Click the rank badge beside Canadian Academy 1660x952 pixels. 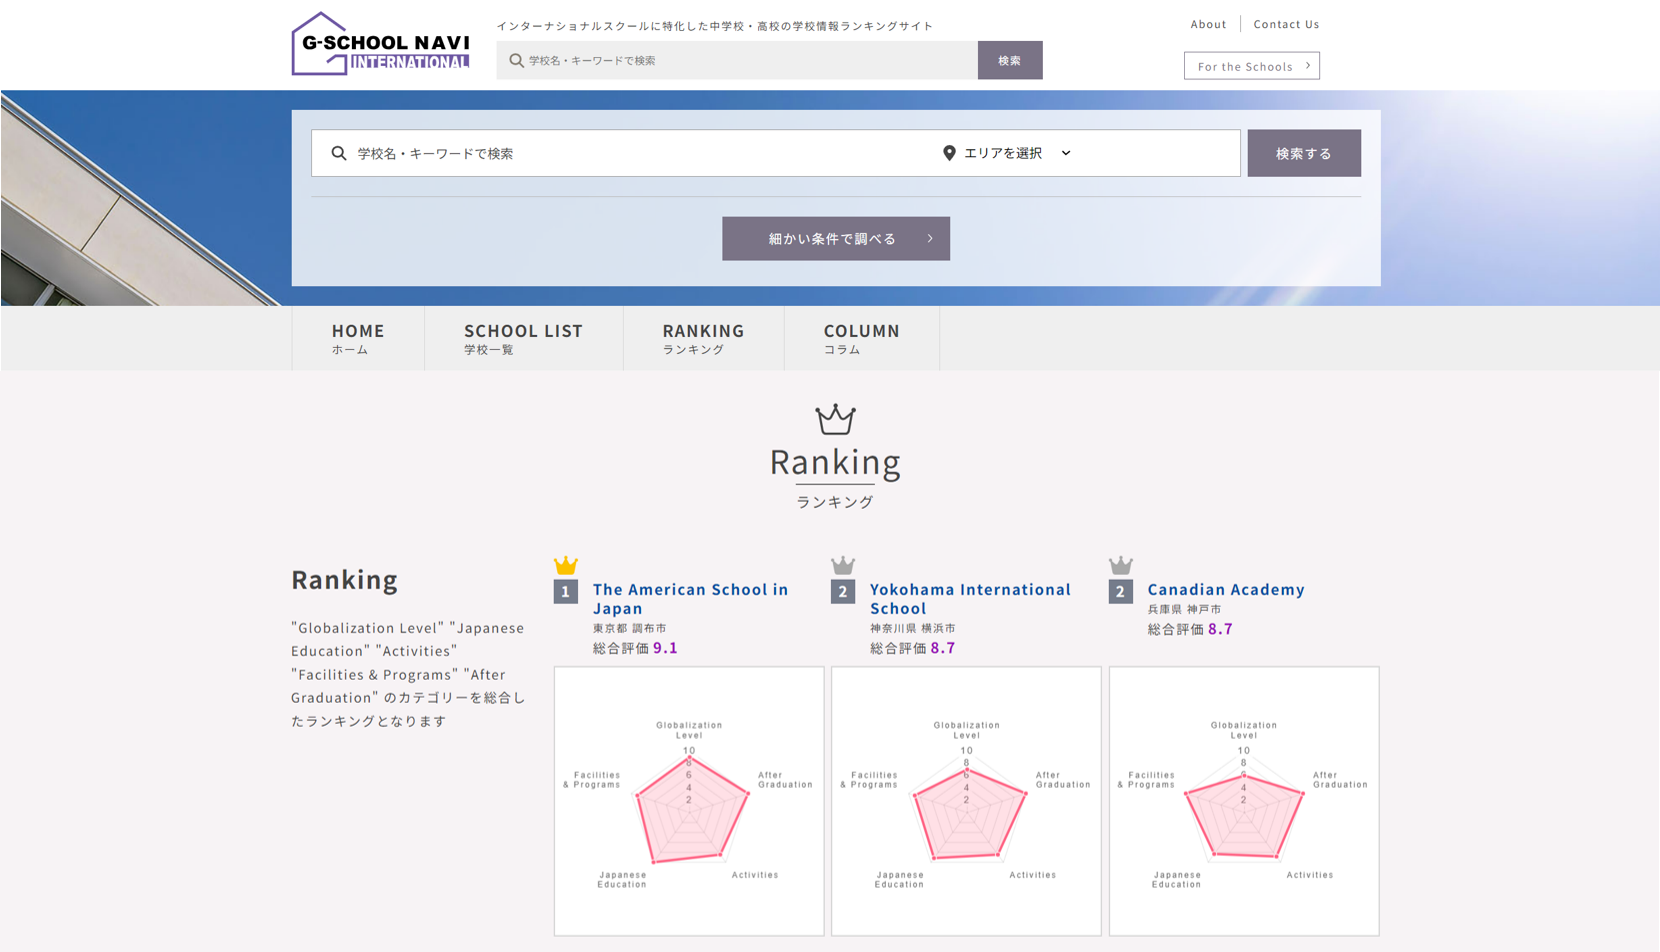tap(1121, 591)
